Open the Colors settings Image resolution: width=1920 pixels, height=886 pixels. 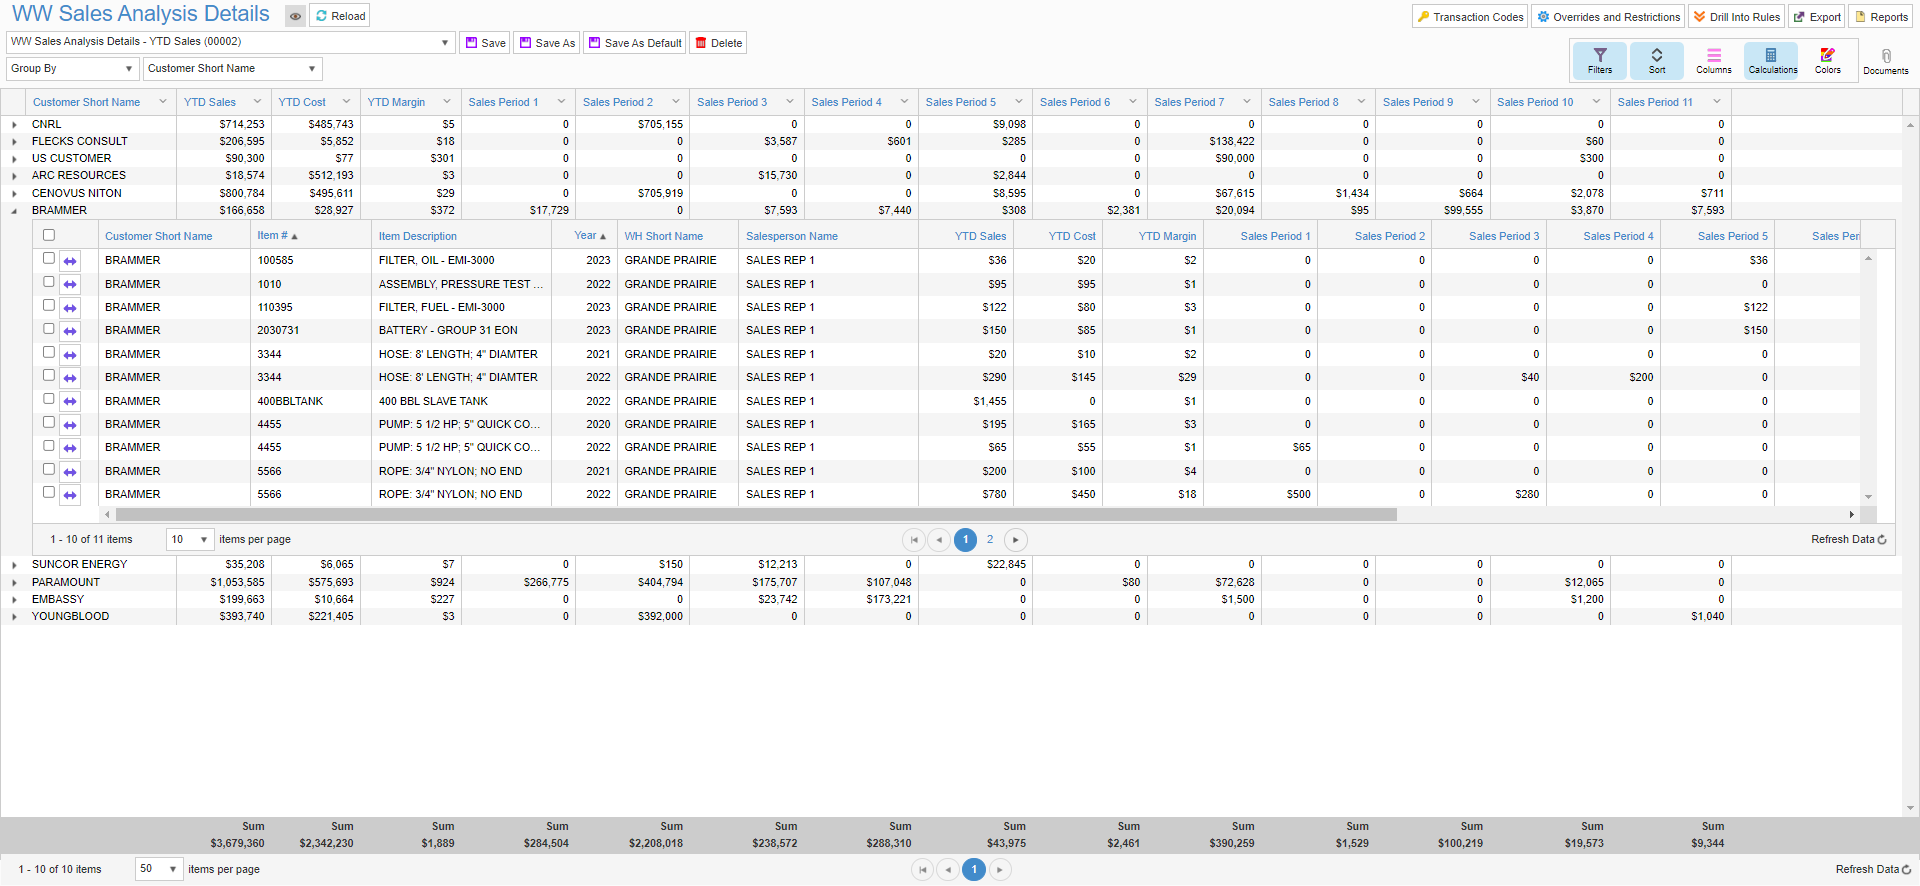point(1827,60)
